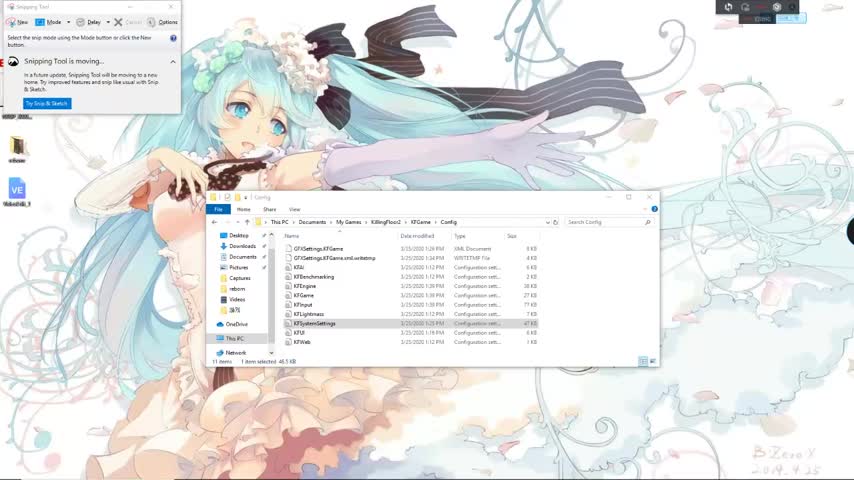
Task: Click the Snipping Tool help icon
Action: [x=173, y=38]
